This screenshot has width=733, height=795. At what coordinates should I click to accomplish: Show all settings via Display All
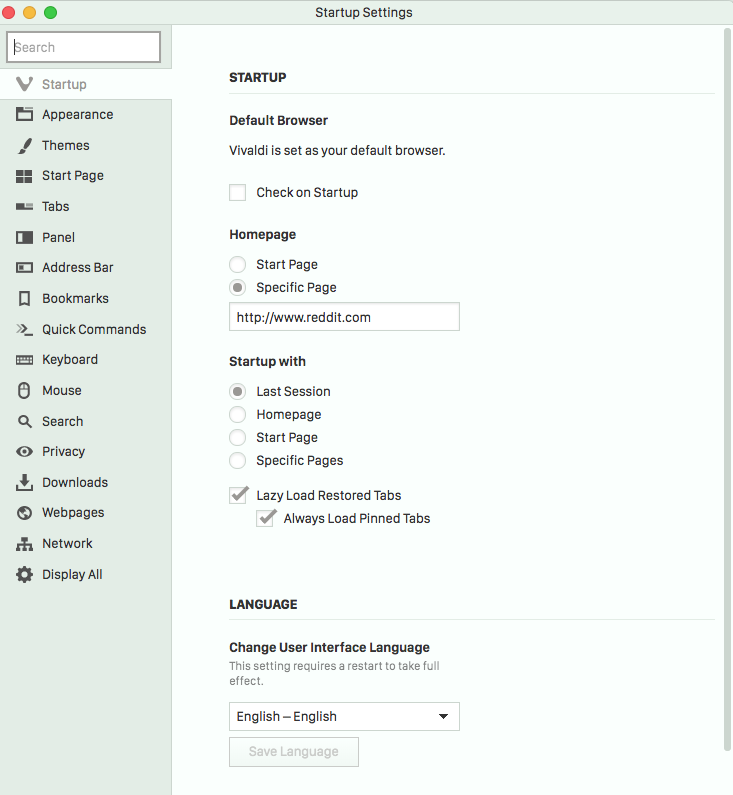click(86, 574)
